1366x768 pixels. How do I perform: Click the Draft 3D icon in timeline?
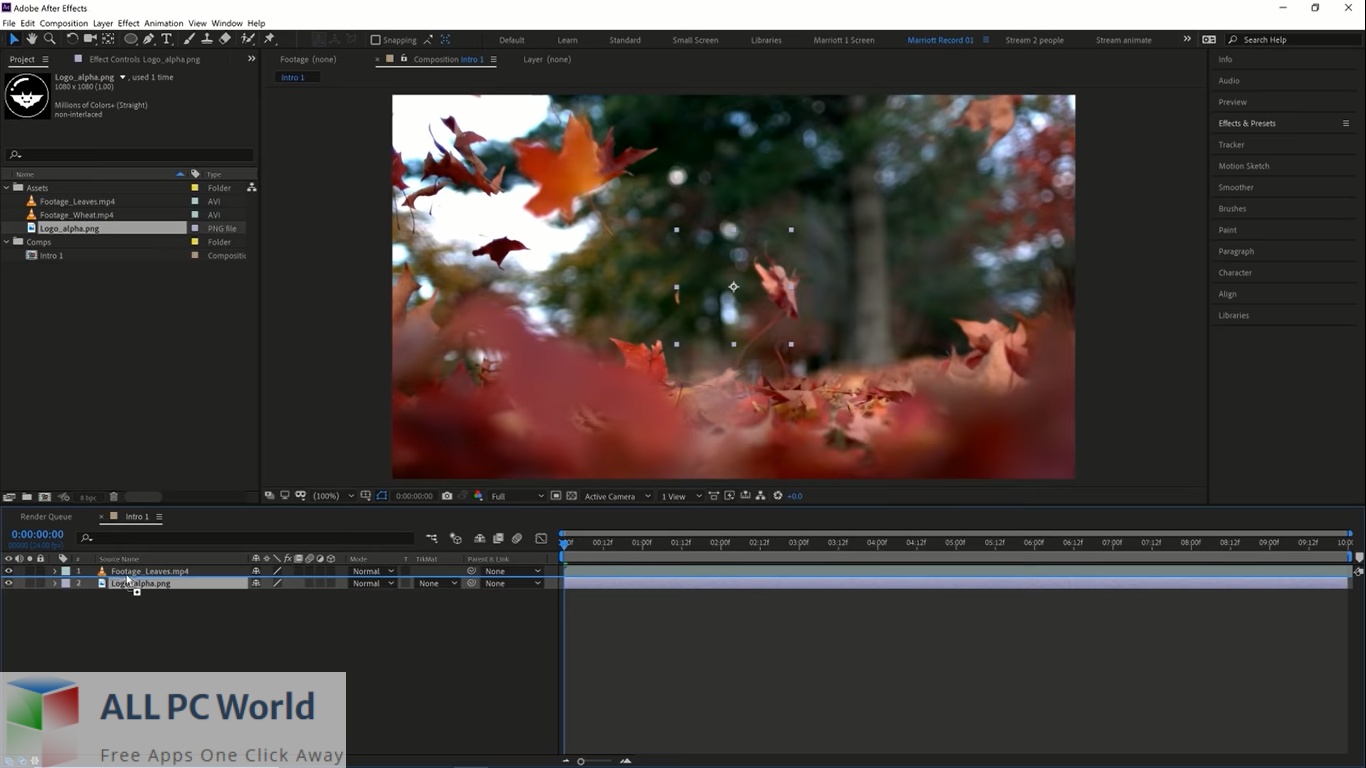(456, 538)
